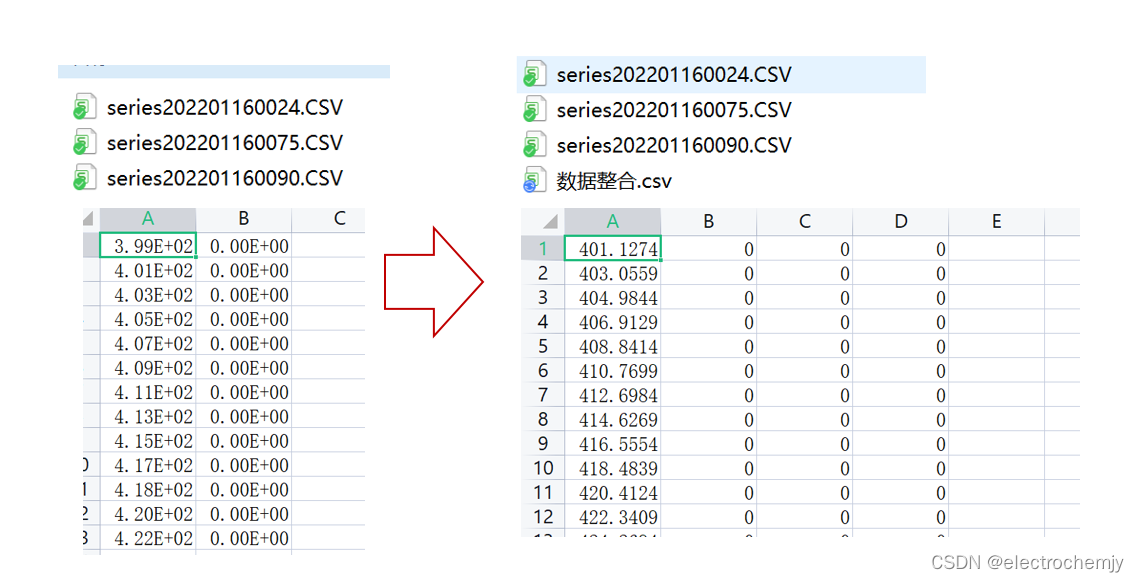Select column D header in right sheet
Viewport: 1139px width, 582px height.
(900, 222)
